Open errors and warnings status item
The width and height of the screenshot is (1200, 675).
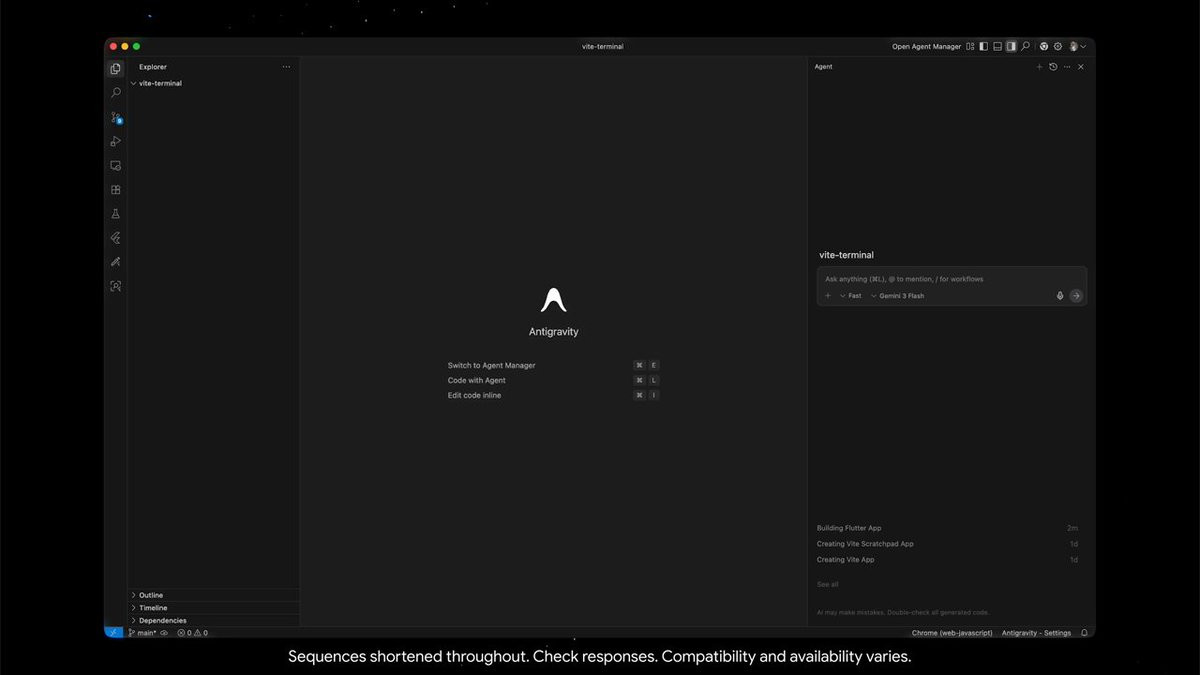[193, 633]
